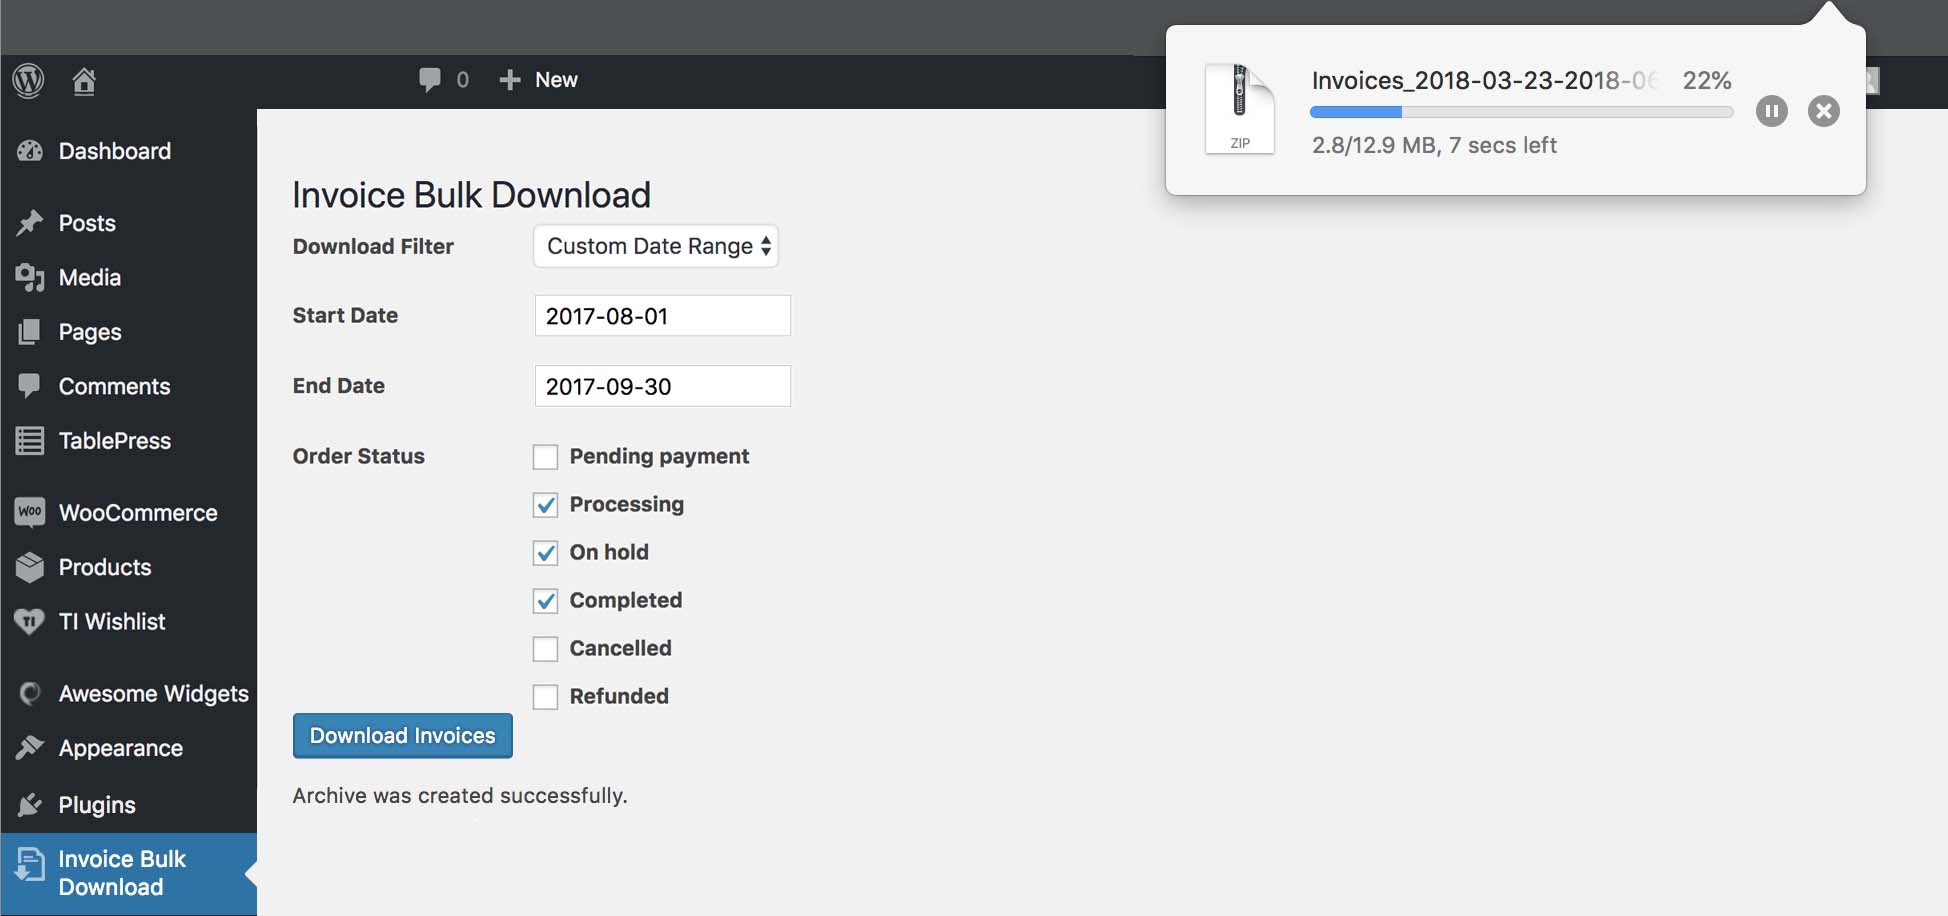The width and height of the screenshot is (1948, 916).
Task: Open the Download Filter dropdown
Action: pyautogui.click(x=656, y=246)
